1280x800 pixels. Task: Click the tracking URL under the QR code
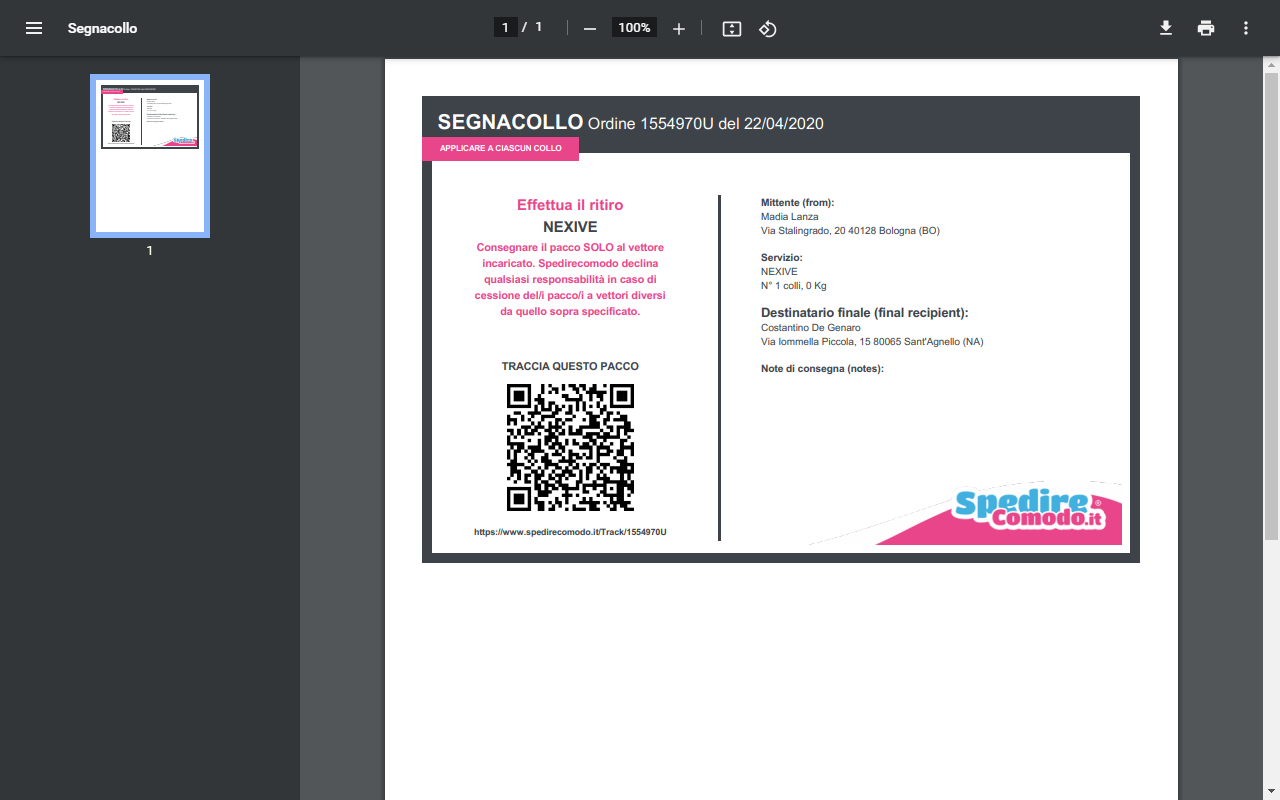pyautogui.click(x=570, y=532)
